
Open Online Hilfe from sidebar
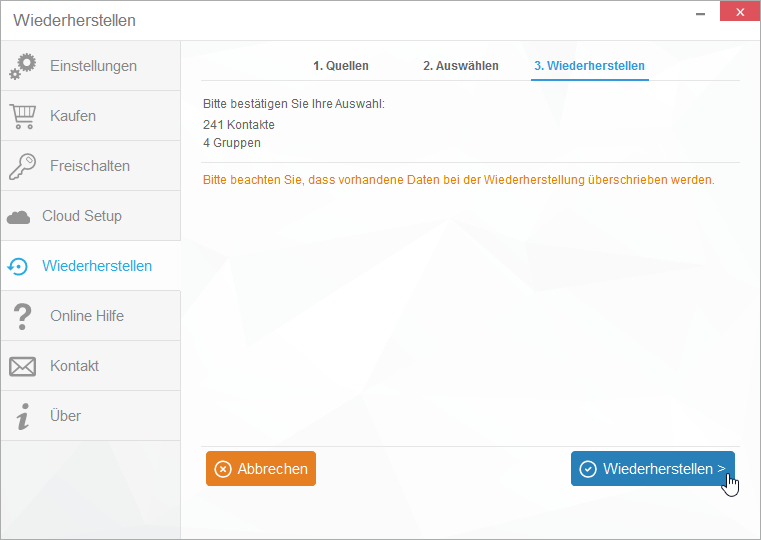click(91, 316)
